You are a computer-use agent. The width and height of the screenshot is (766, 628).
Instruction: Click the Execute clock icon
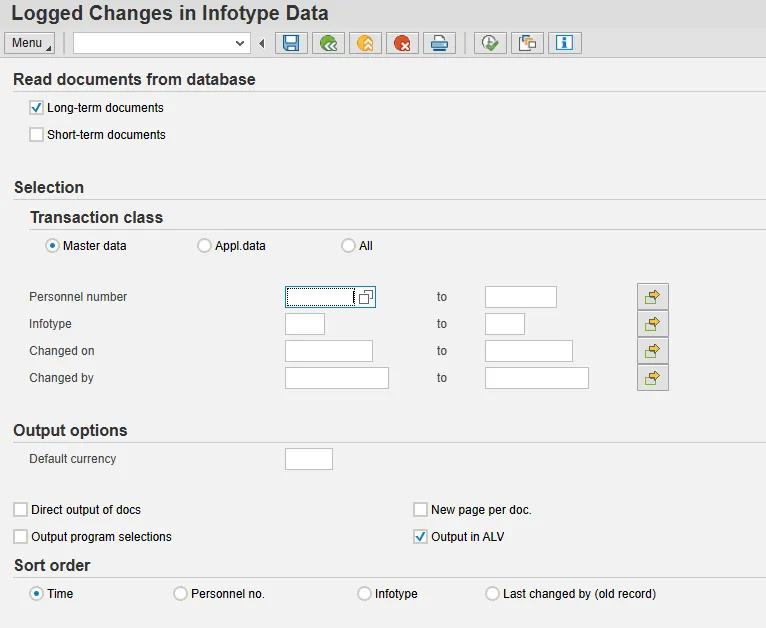pyautogui.click(x=490, y=43)
